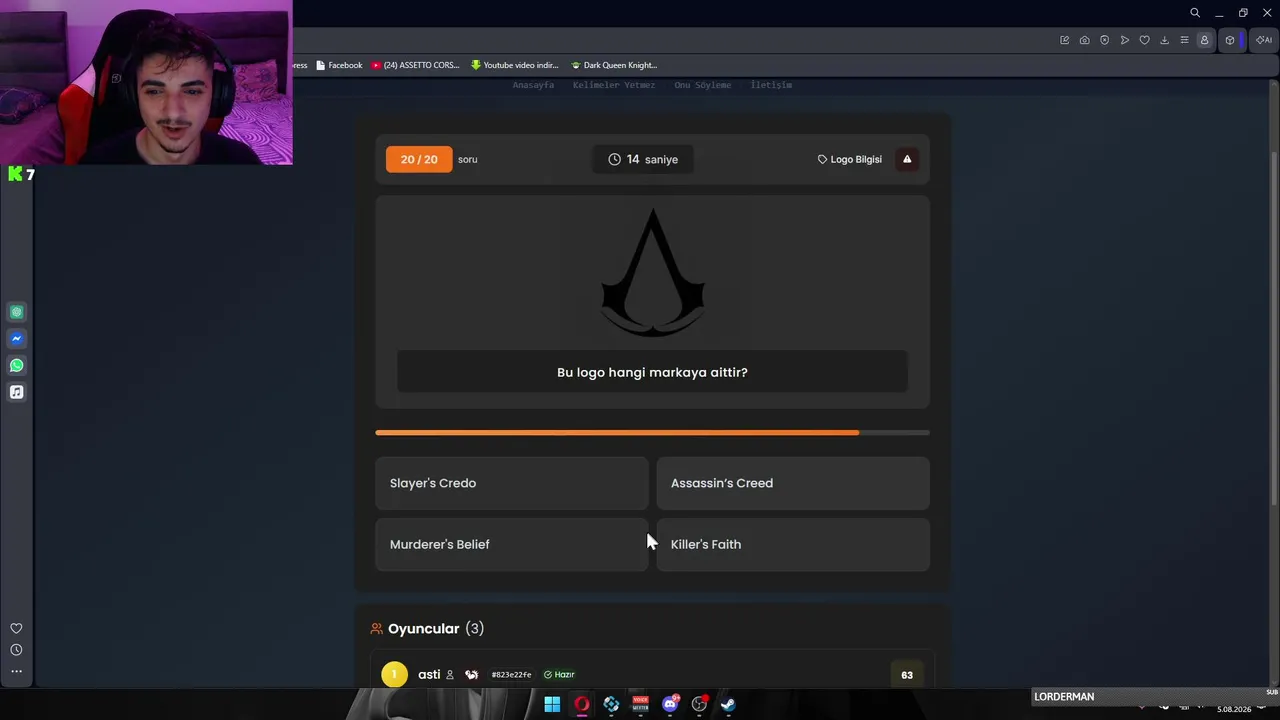Open the ASSETTO CORS... YouTube bookmark
The width and height of the screenshot is (1280, 720).
[x=415, y=65]
